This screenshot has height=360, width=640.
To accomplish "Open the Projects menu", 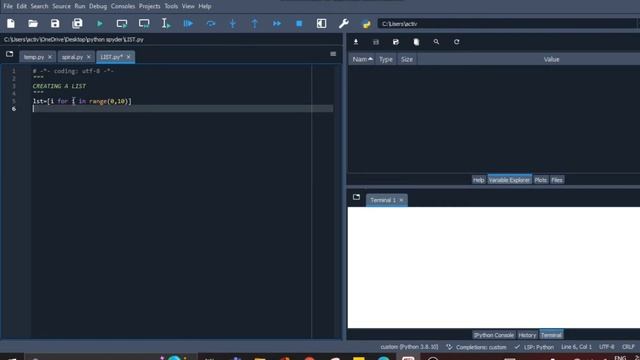I will 149,6.
